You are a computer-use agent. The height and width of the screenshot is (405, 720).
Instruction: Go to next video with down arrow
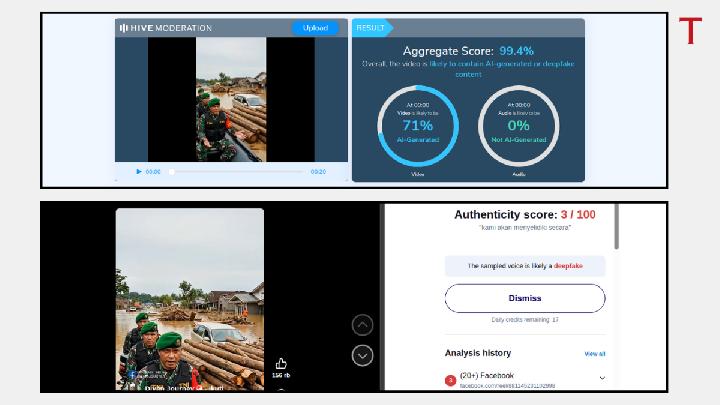pyautogui.click(x=363, y=355)
